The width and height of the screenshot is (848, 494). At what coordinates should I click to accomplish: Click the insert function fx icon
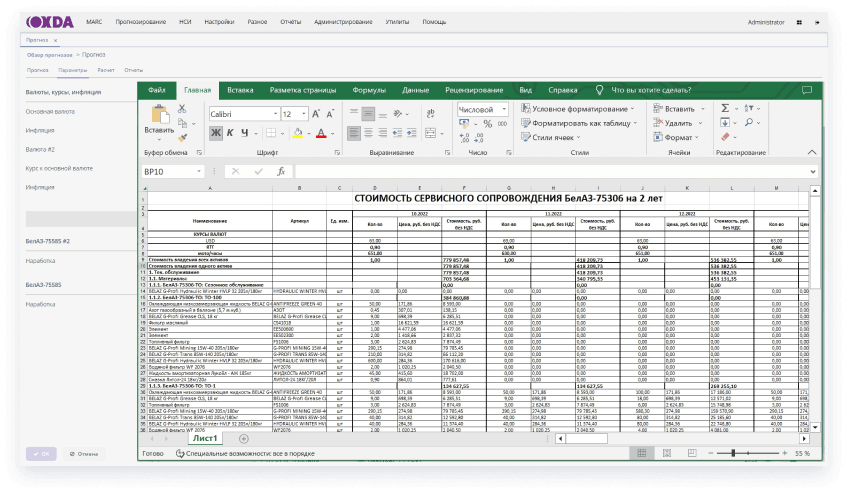click(281, 172)
